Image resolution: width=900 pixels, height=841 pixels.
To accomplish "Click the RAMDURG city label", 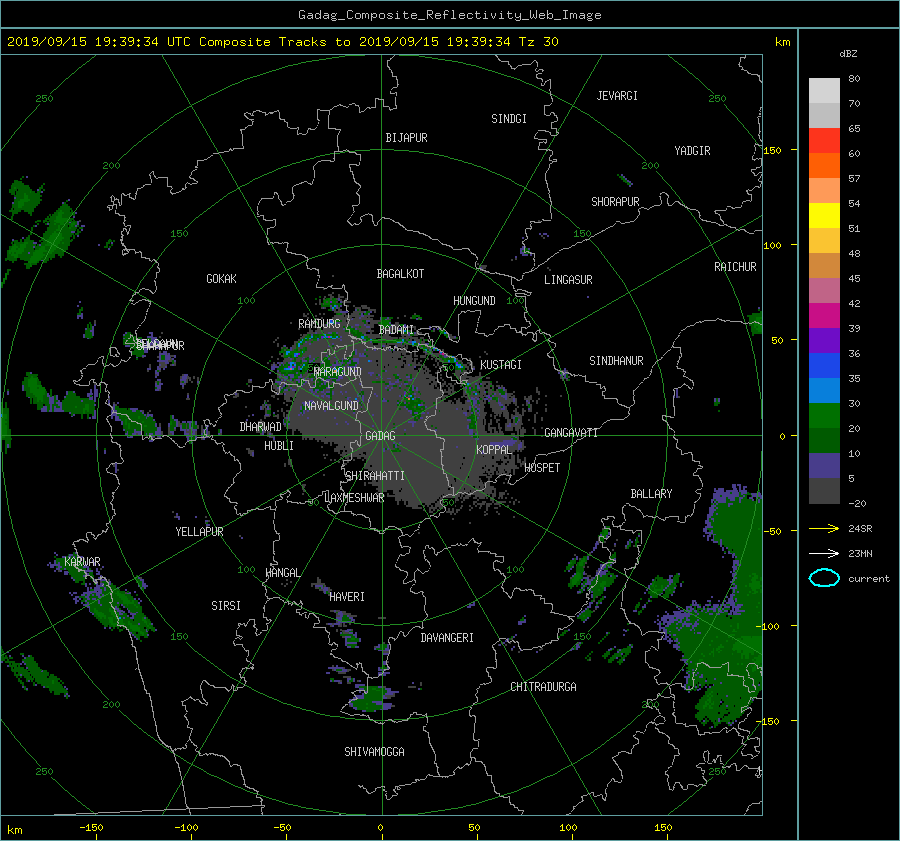I will (x=319, y=324).
